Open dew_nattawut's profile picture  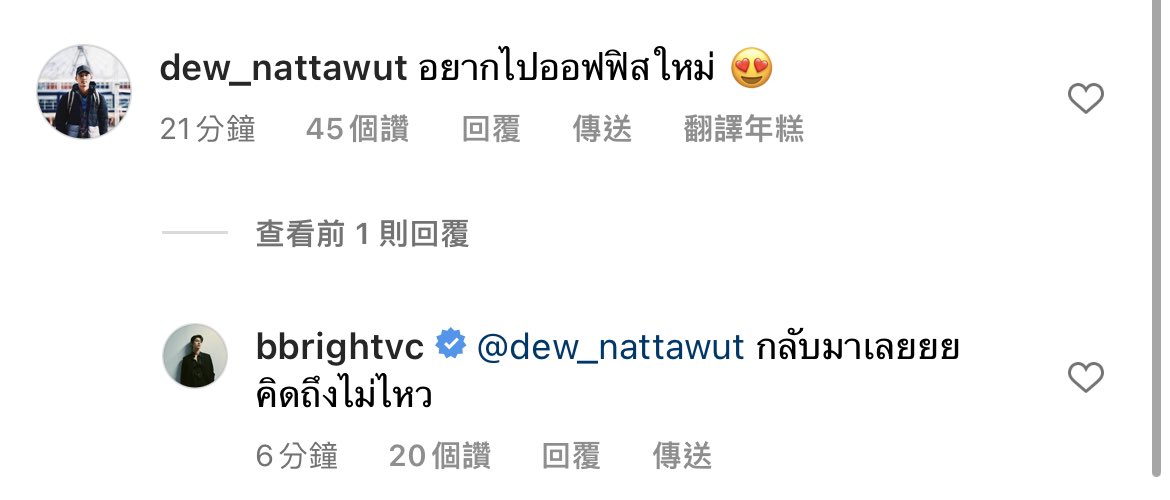tap(84, 91)
